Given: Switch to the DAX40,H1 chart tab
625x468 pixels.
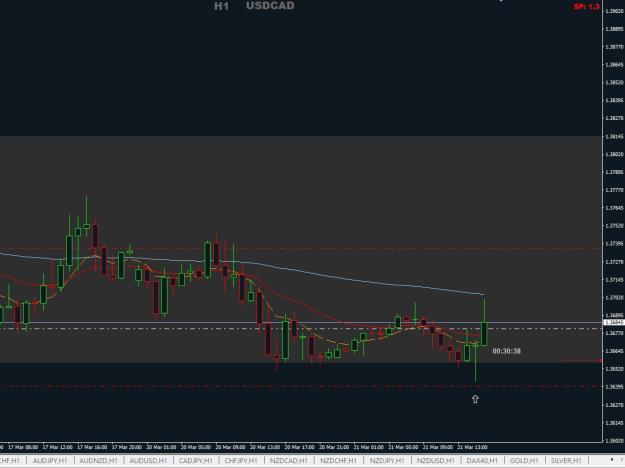Looking at the screenshot, I should [482, 460].
